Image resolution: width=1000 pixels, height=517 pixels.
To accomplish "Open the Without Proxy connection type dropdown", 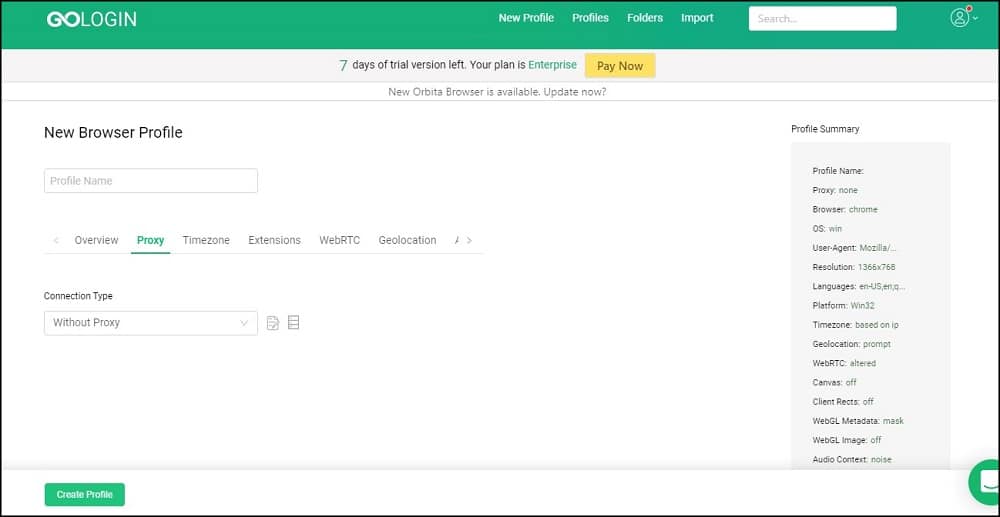I will point(151,323).
